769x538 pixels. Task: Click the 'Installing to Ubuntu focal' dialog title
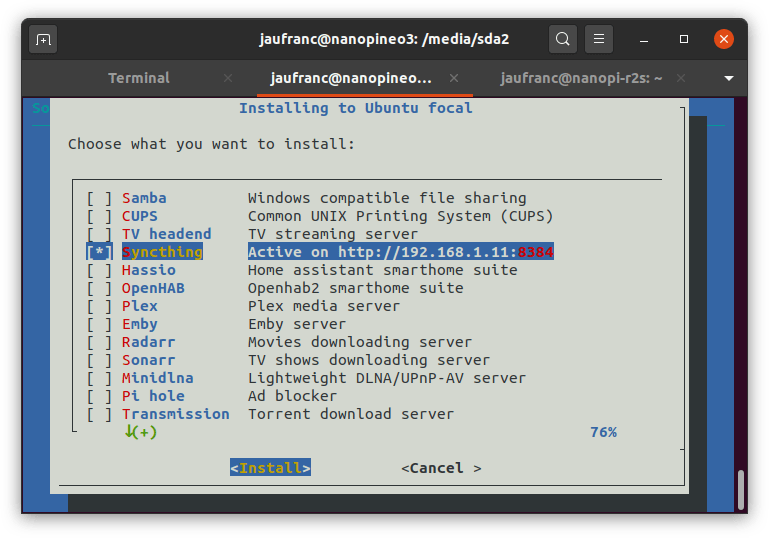pyautogui.click(x=356, y=108)
